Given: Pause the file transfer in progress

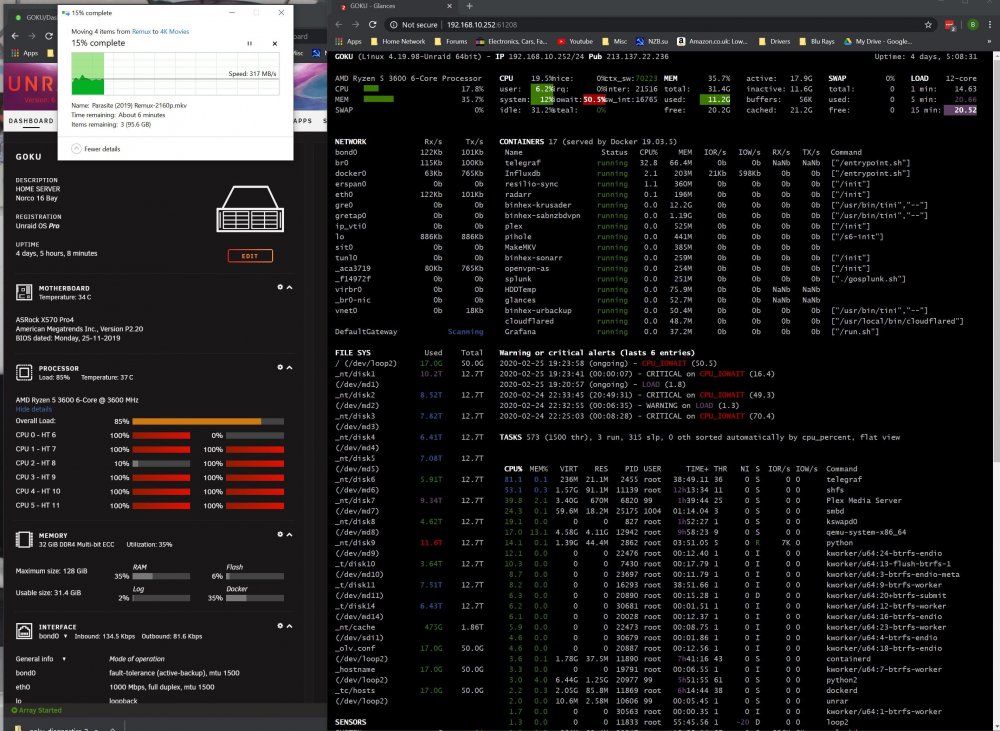Looking at the screenshot, I should (x=249, y=43).
